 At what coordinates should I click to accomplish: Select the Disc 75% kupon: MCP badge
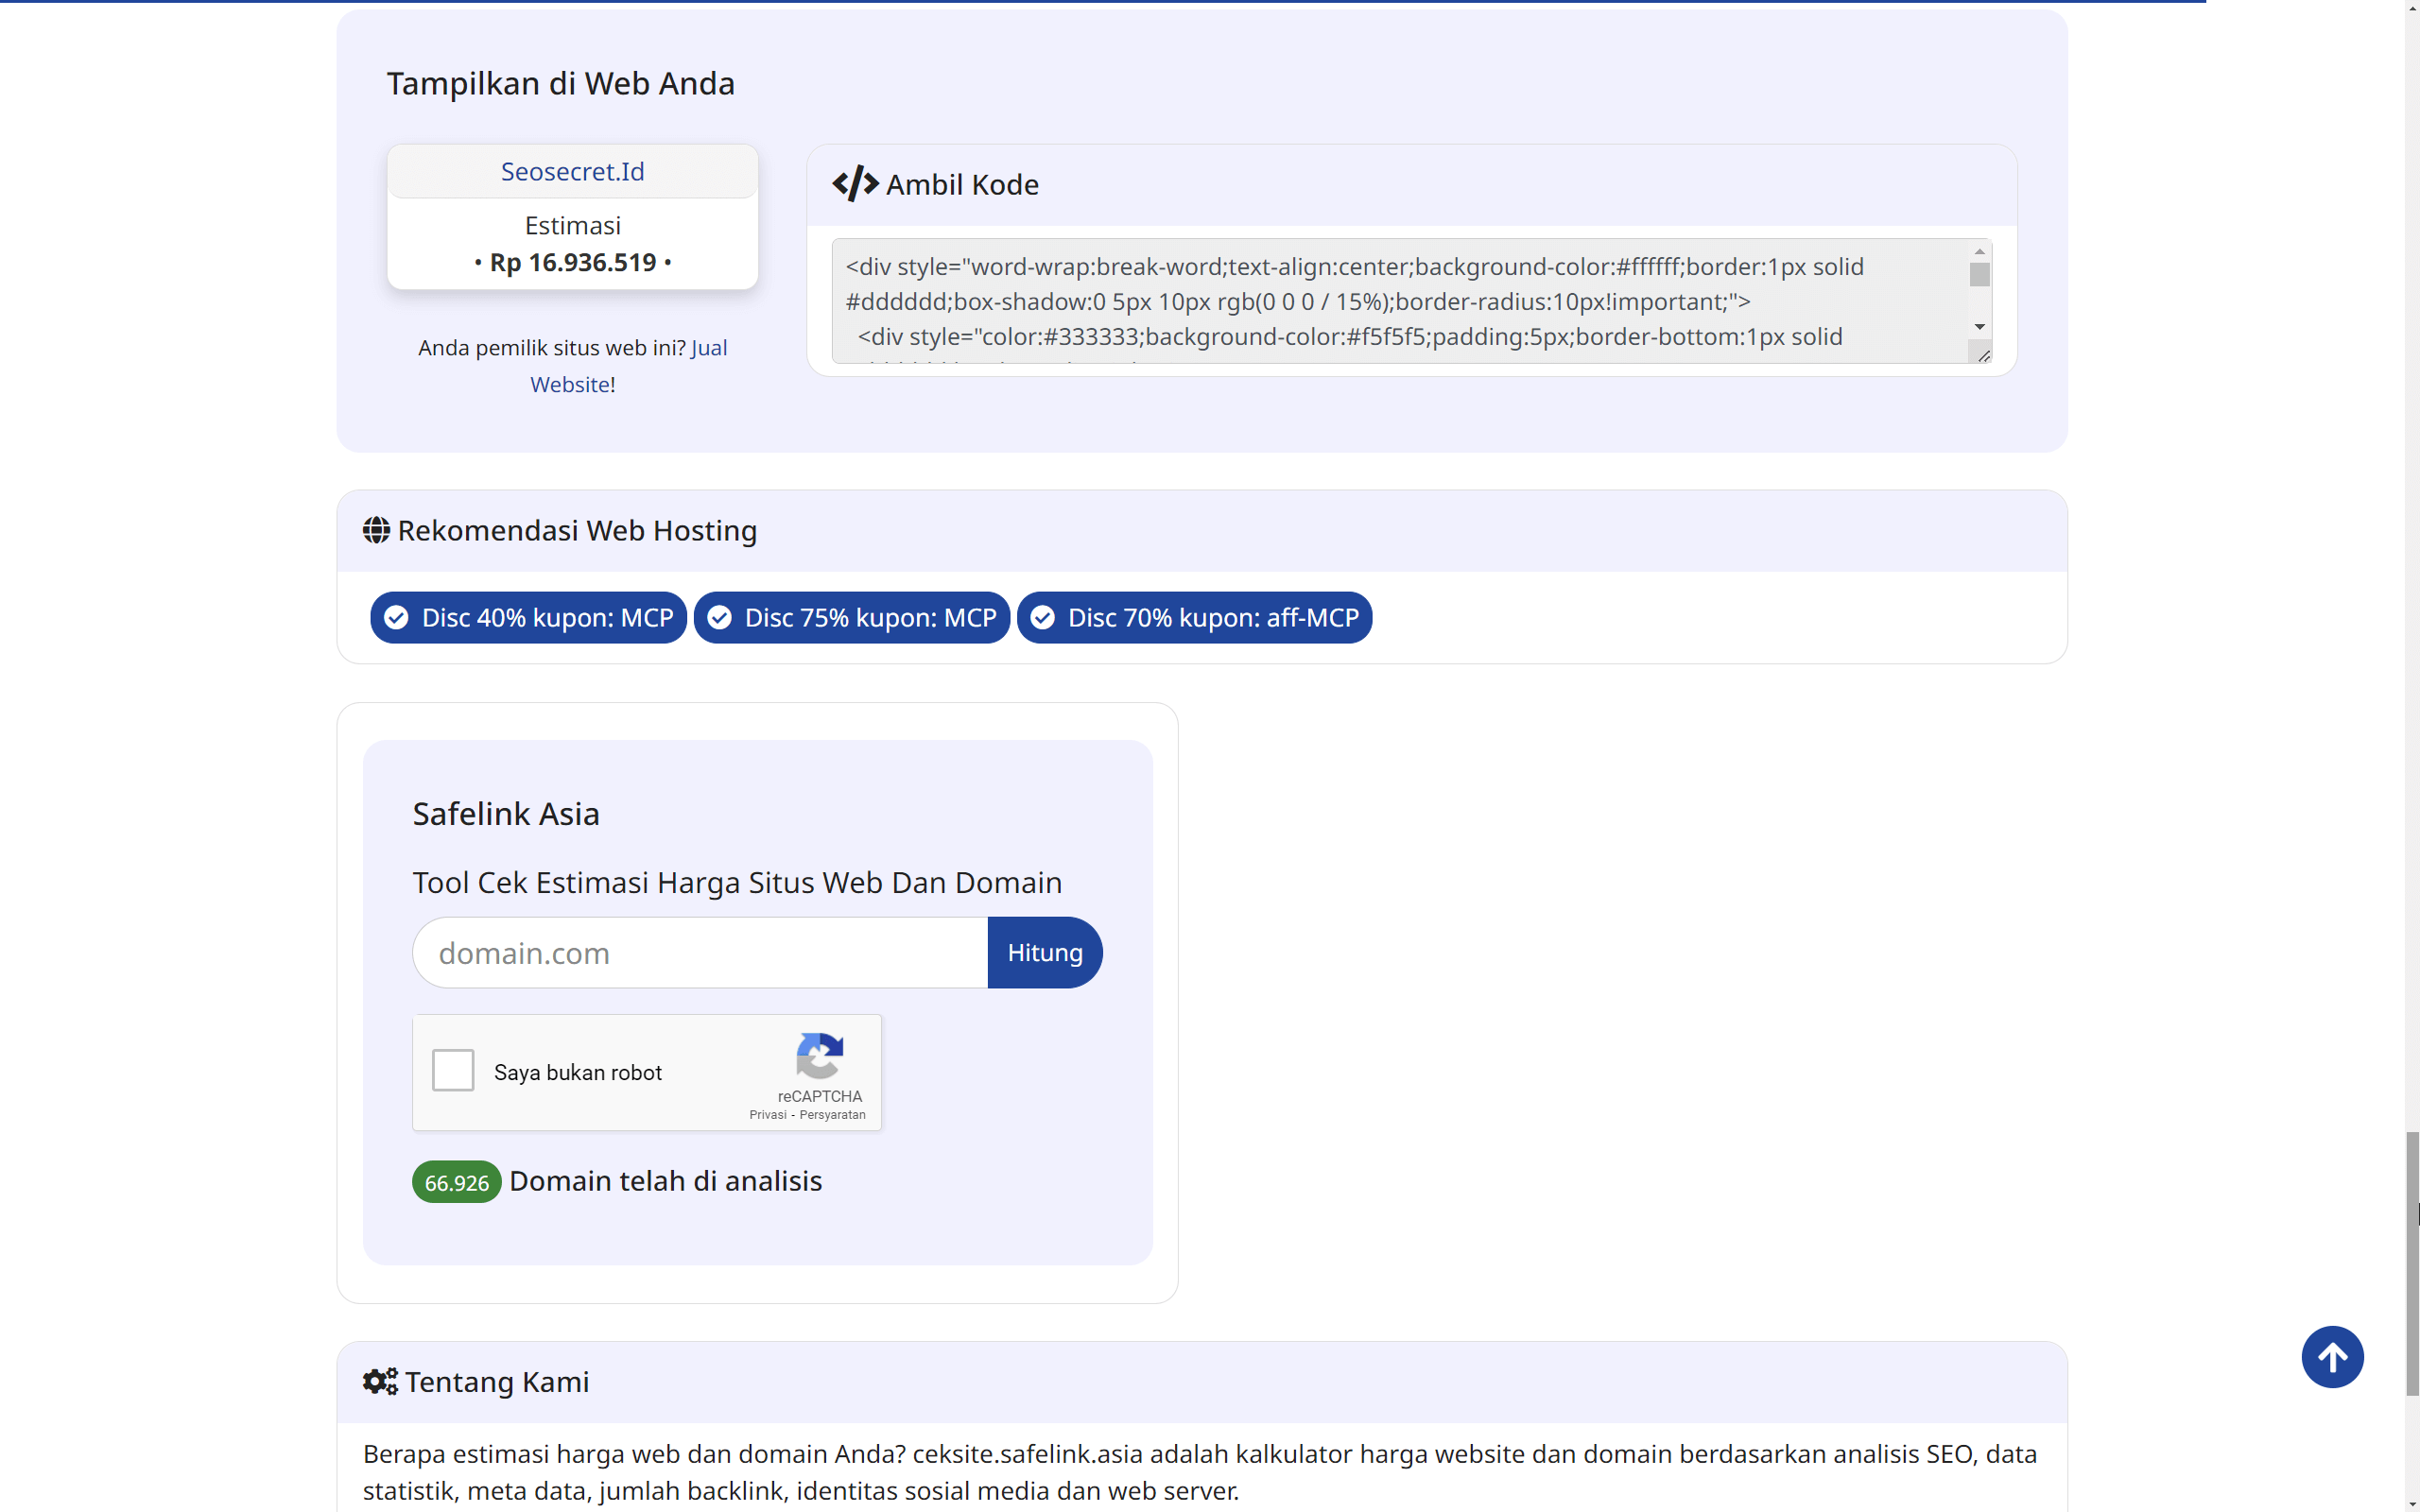point(851,617)
